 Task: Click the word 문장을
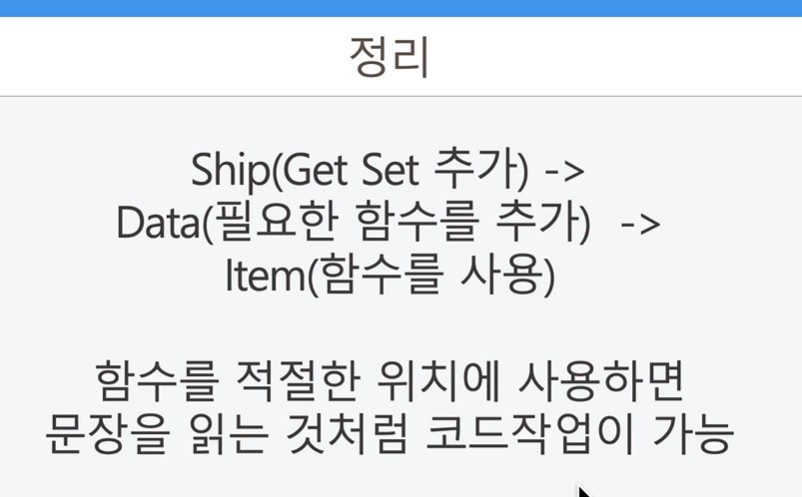(107, 434)
